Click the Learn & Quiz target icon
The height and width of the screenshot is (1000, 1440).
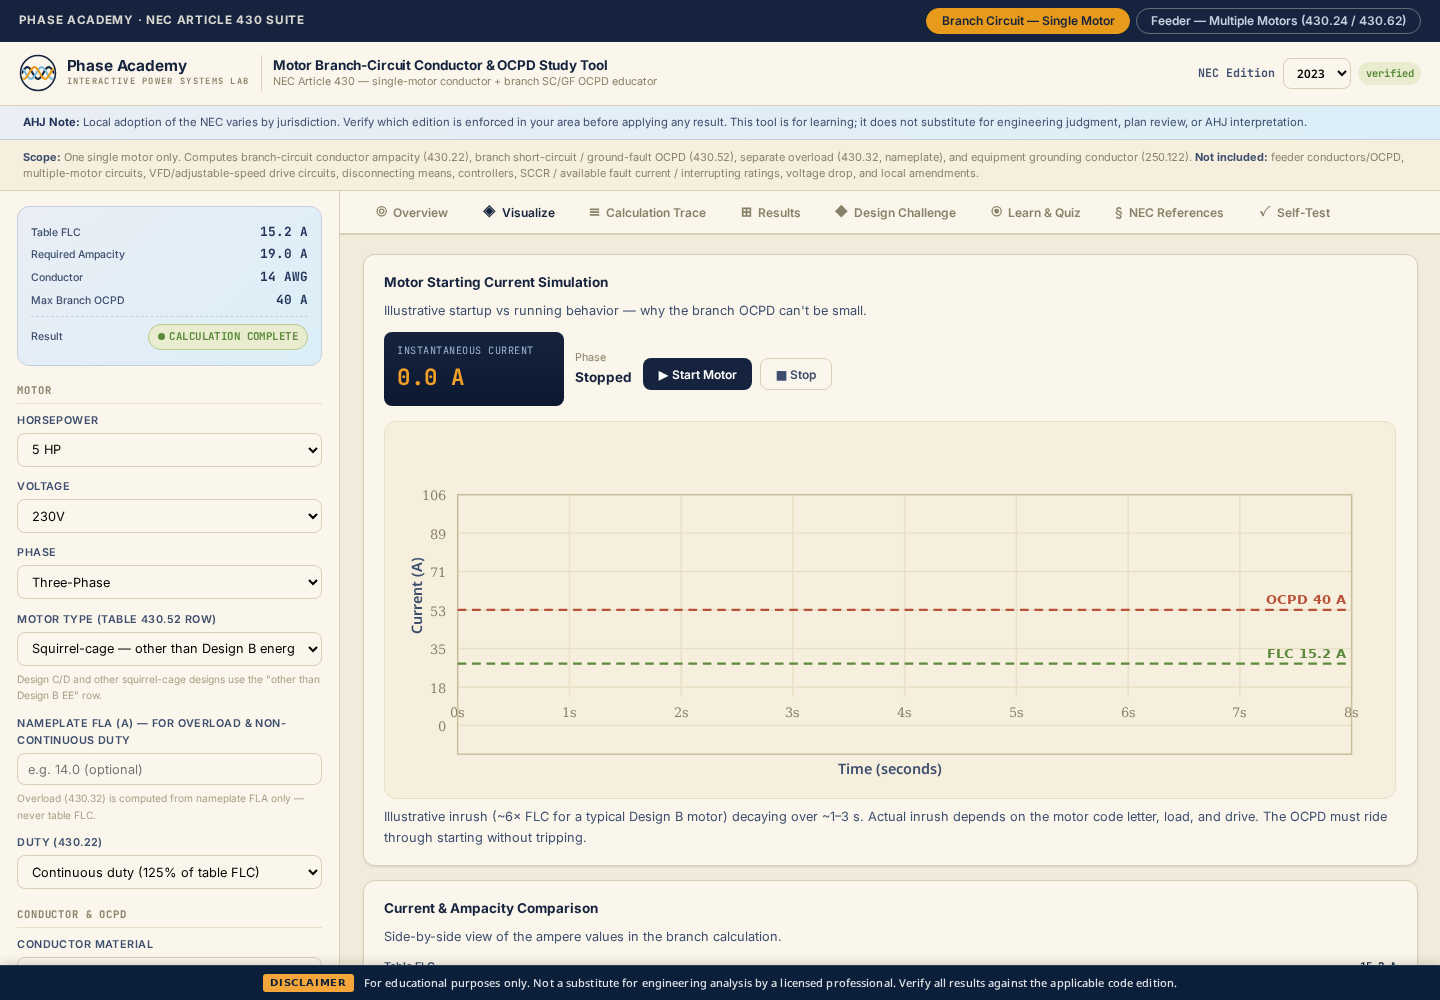(996, 212)
